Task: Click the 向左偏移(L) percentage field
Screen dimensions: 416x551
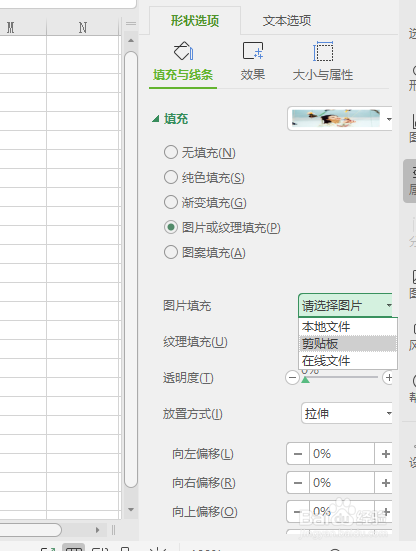Action: pyautogui.click(x=342, y=454)
